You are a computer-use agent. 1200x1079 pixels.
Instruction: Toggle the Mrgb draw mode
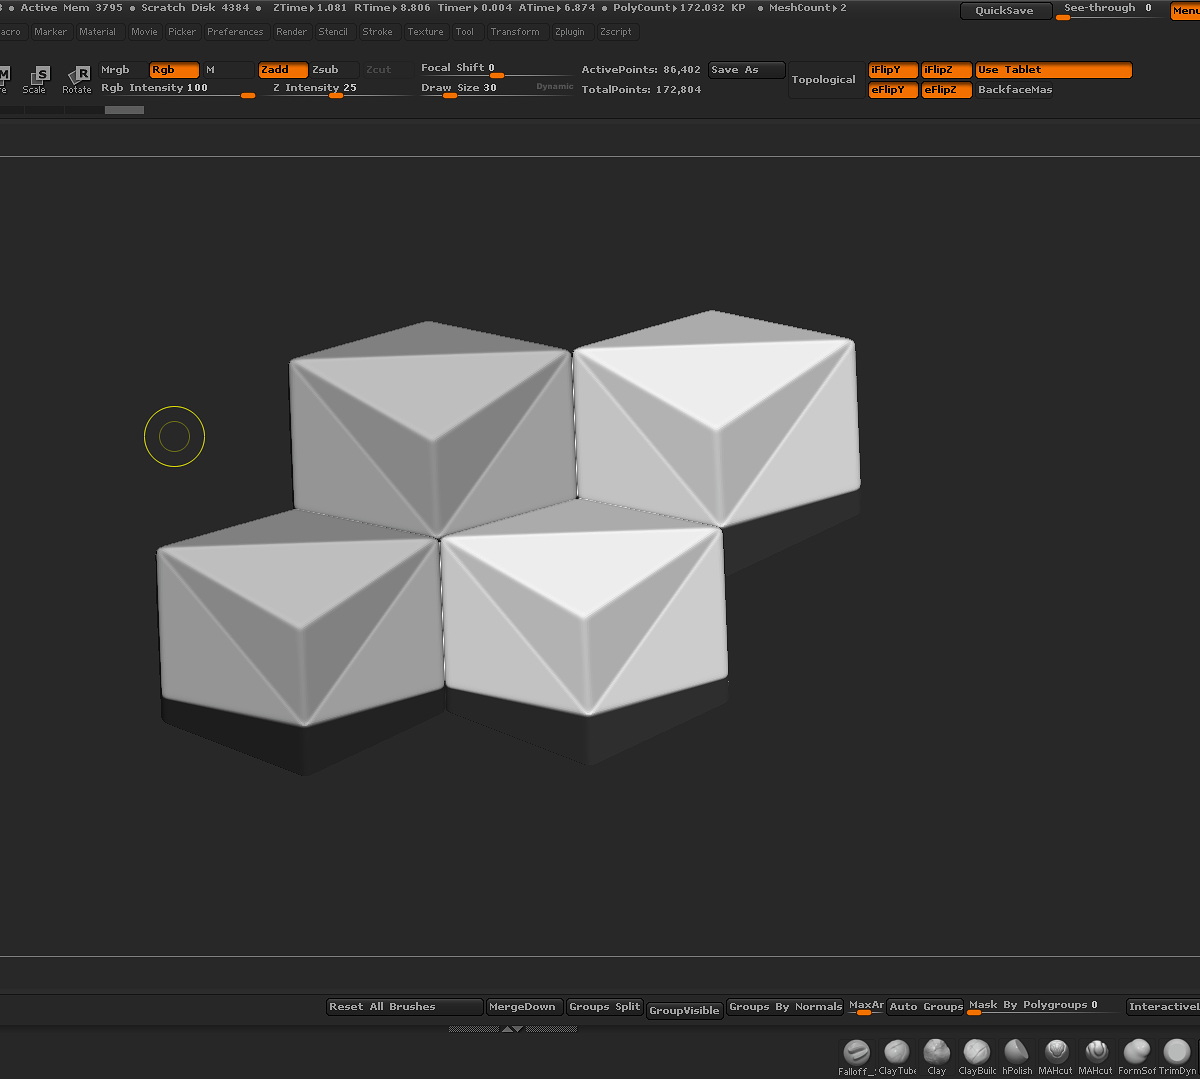pos(122,70)
